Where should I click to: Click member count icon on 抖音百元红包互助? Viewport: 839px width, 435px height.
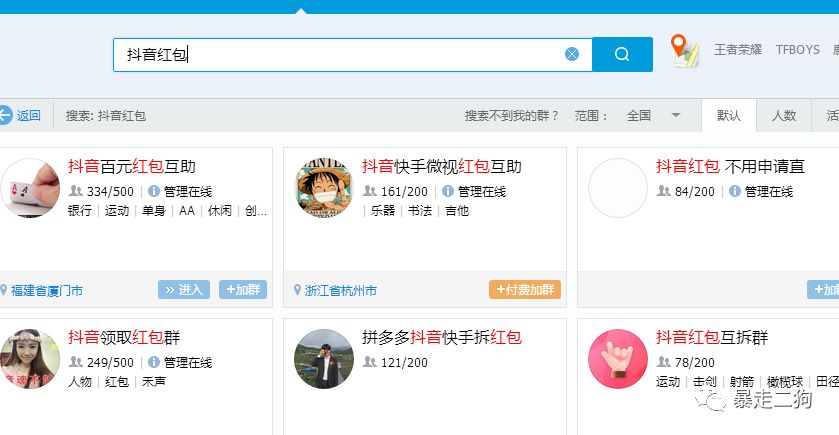[x=75, y=191]
